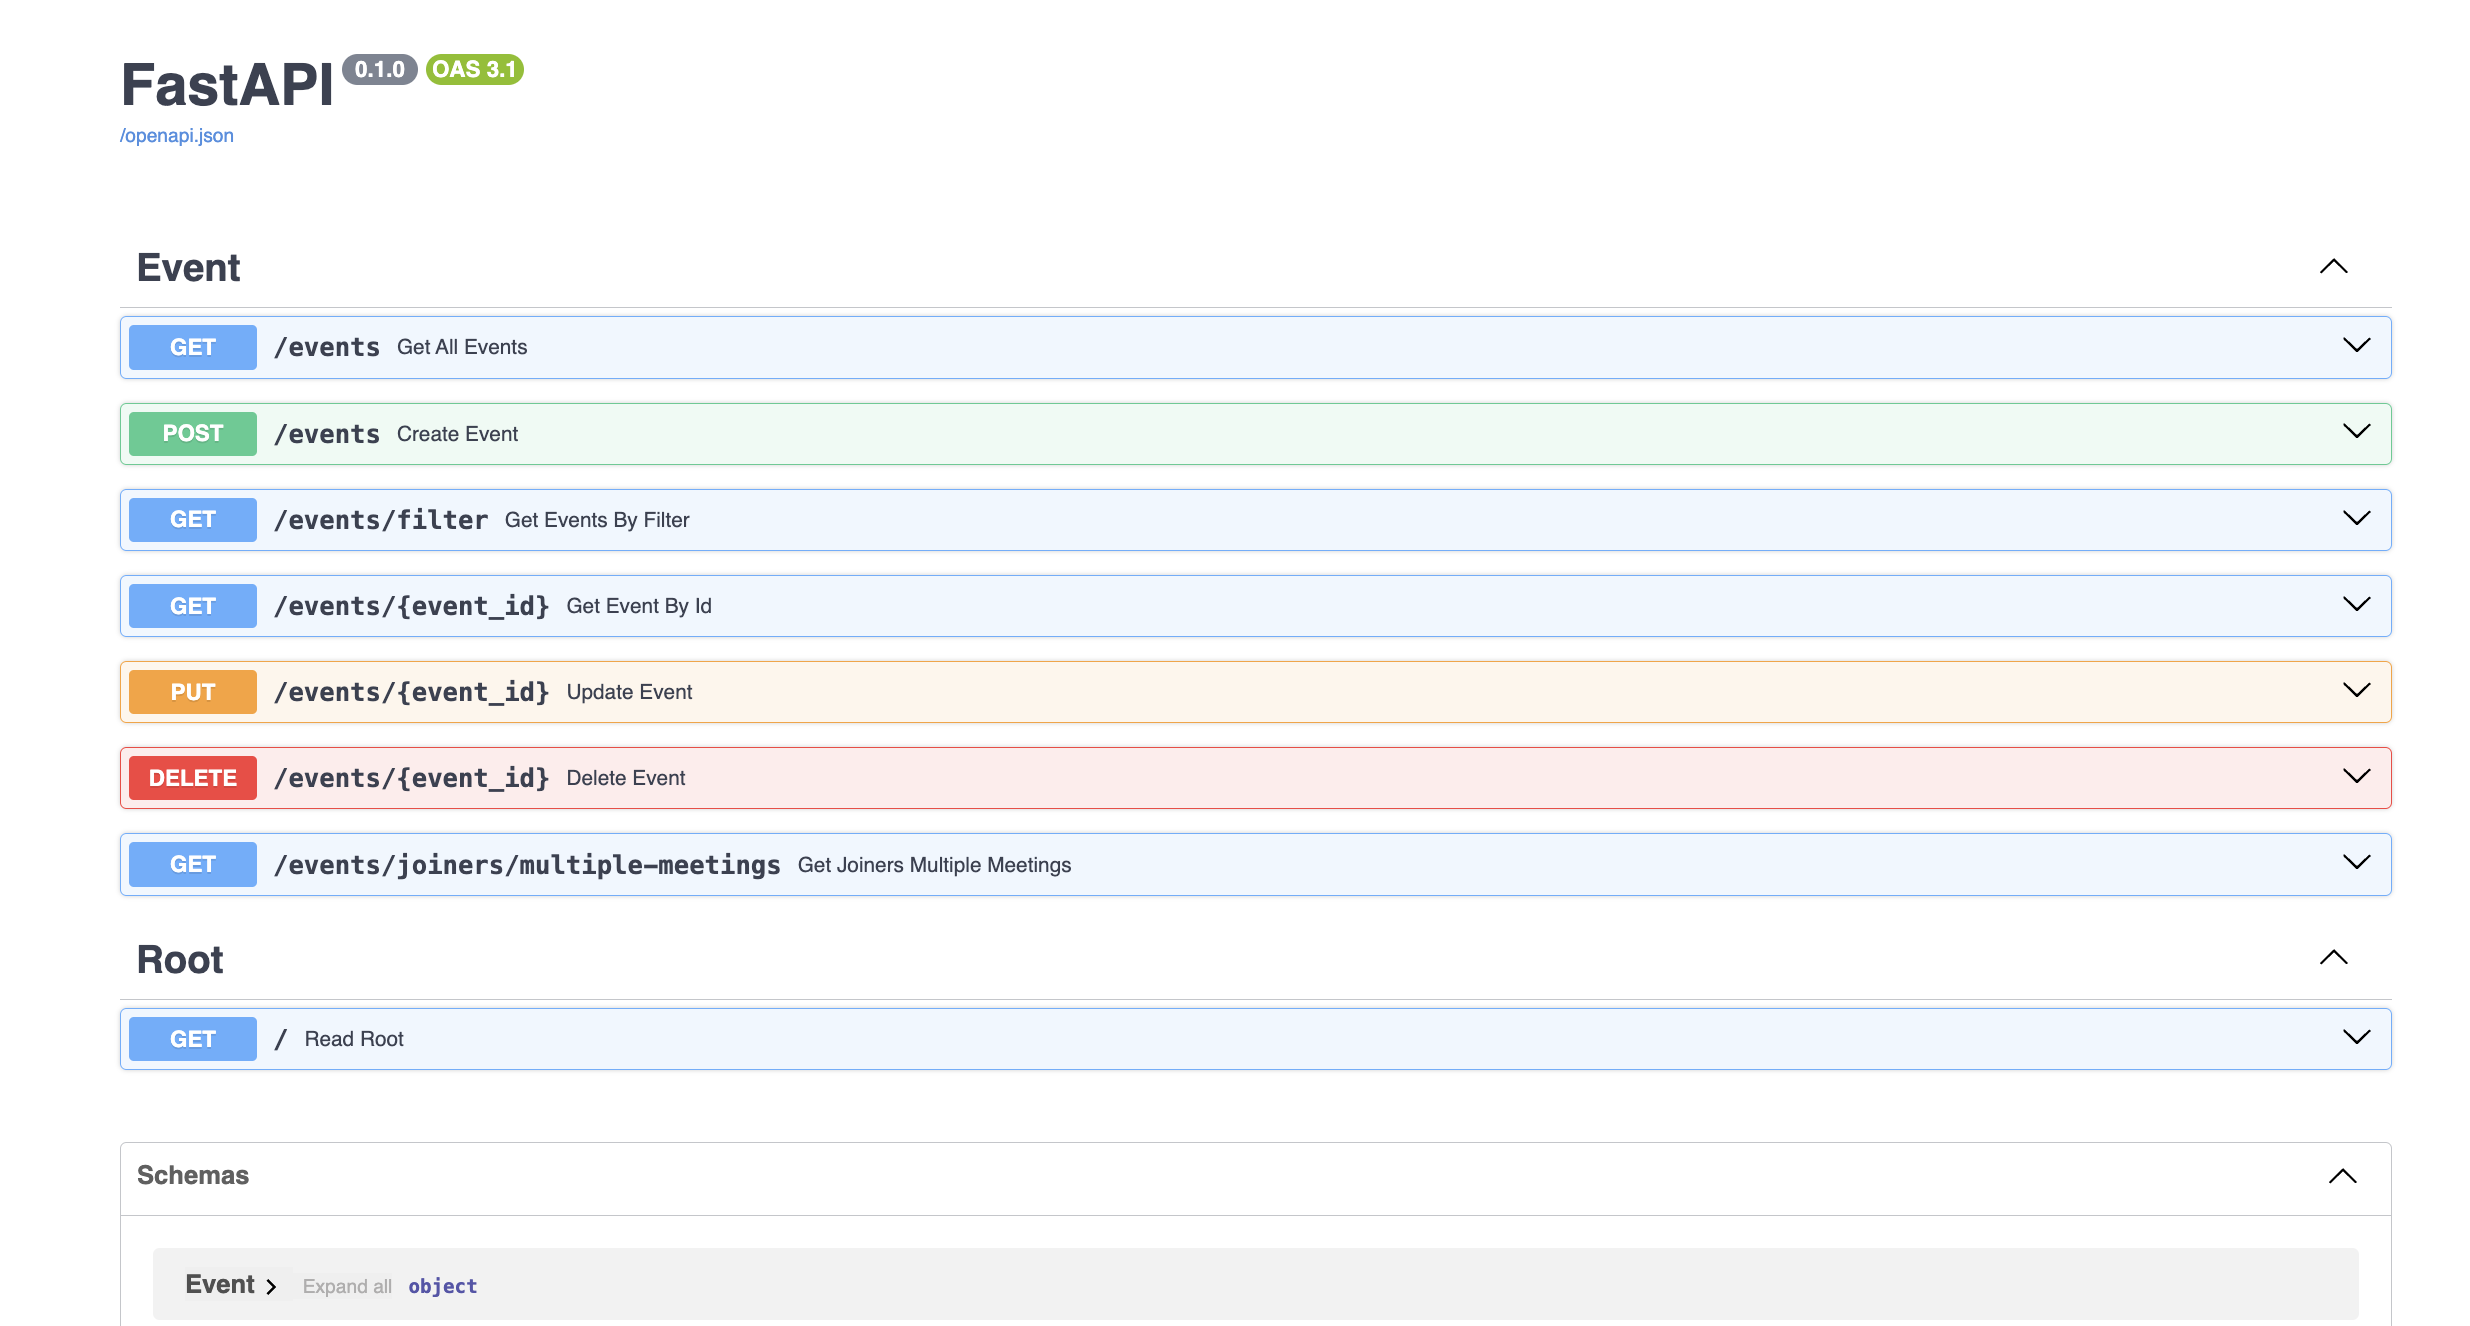Expand the Event schema arrow
The height and width of the screenshot is (1326, 2470).
[x=271, y=1287]
